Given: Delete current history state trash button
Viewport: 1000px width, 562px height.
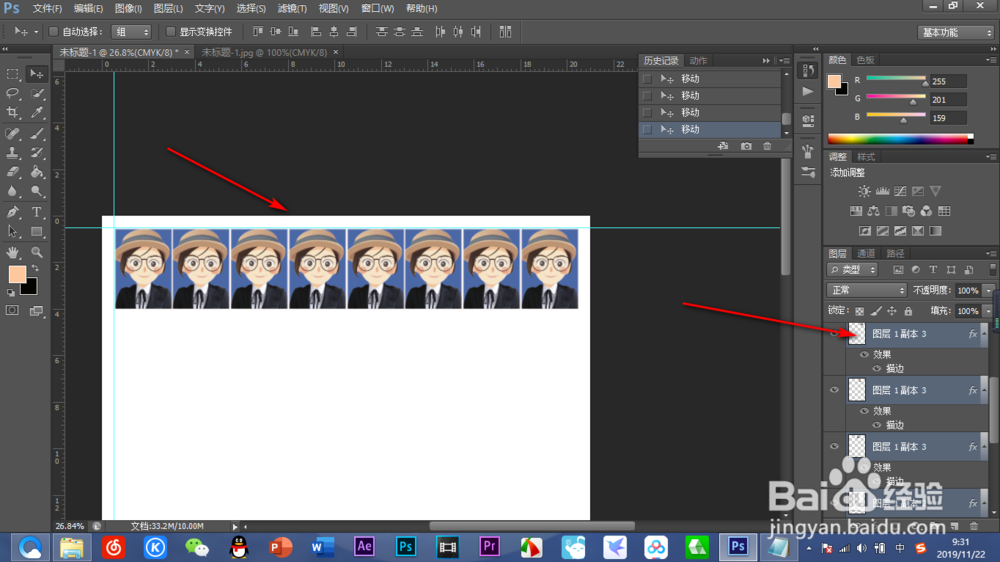Looking at the screenshot, I should [767, 146].
